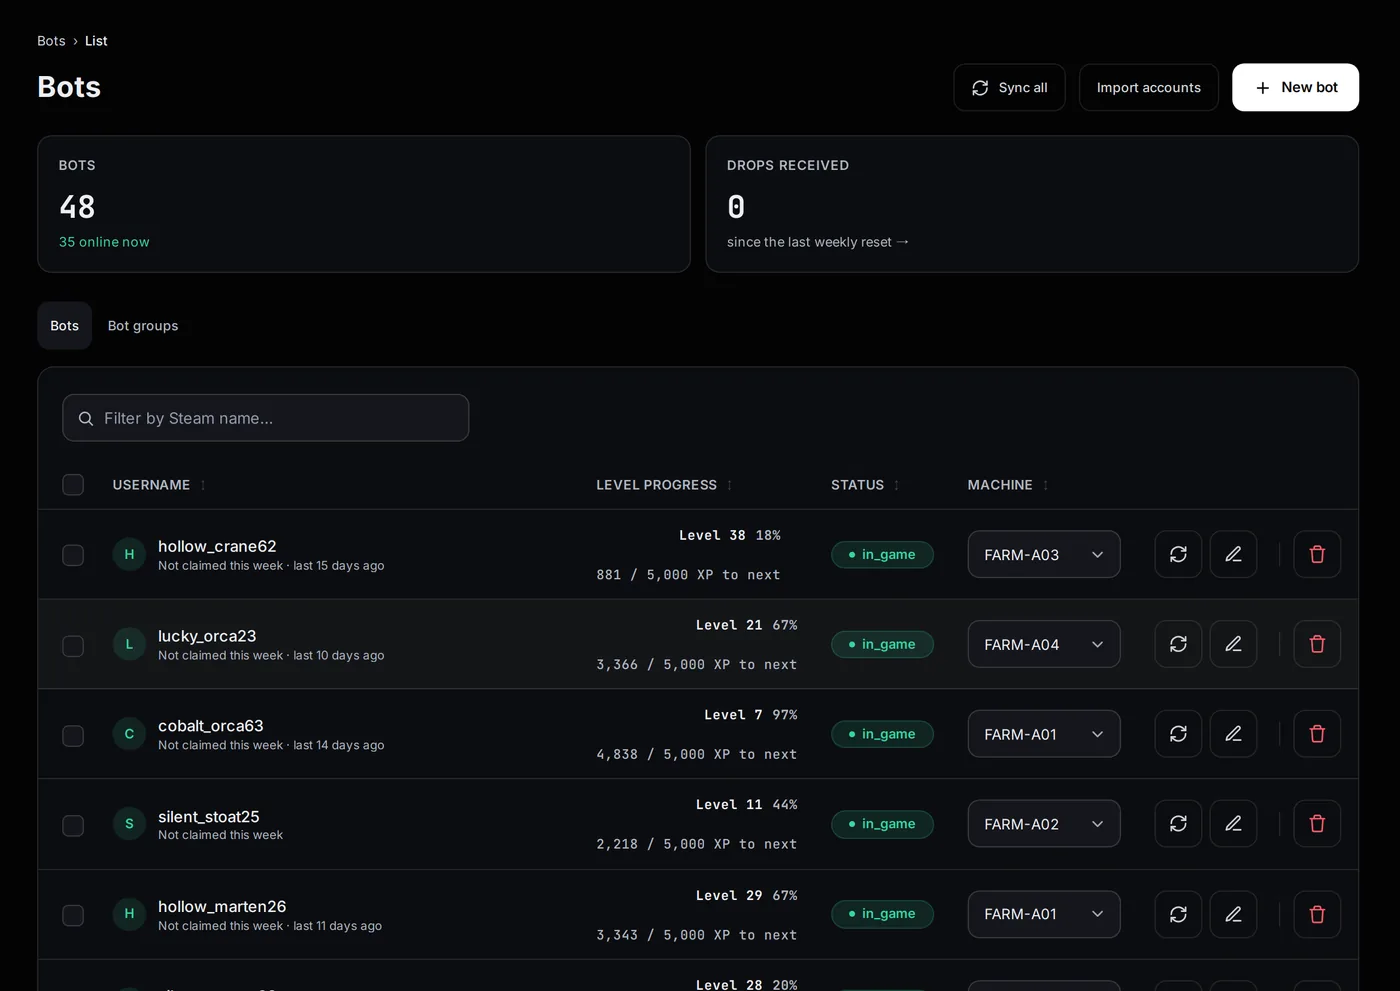Sort table by Username column

click(x=159, y=485)
